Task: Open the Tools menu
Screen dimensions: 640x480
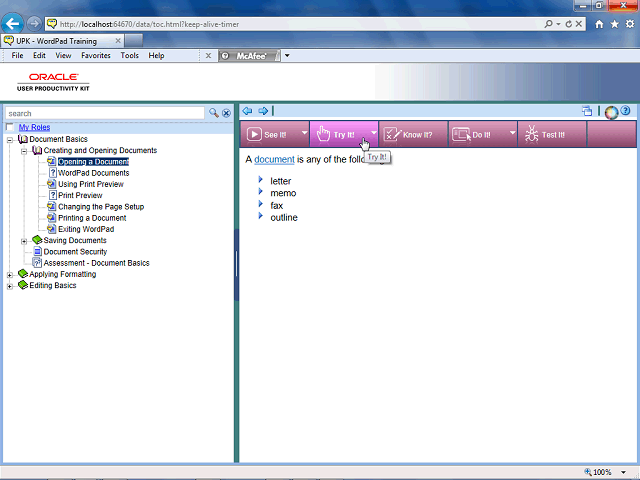Action: [130, 56]
